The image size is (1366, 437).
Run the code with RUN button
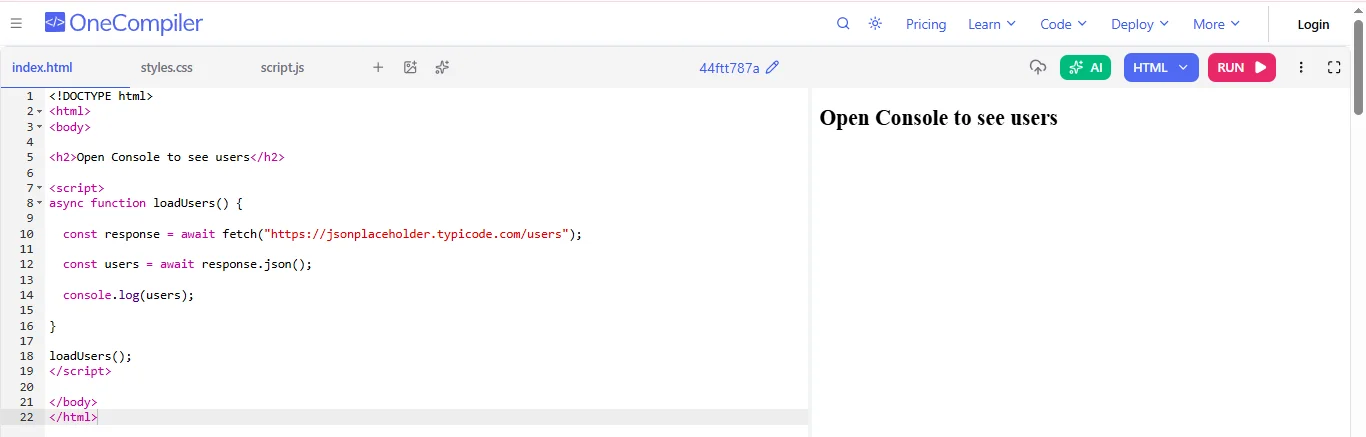point(1242,67)
